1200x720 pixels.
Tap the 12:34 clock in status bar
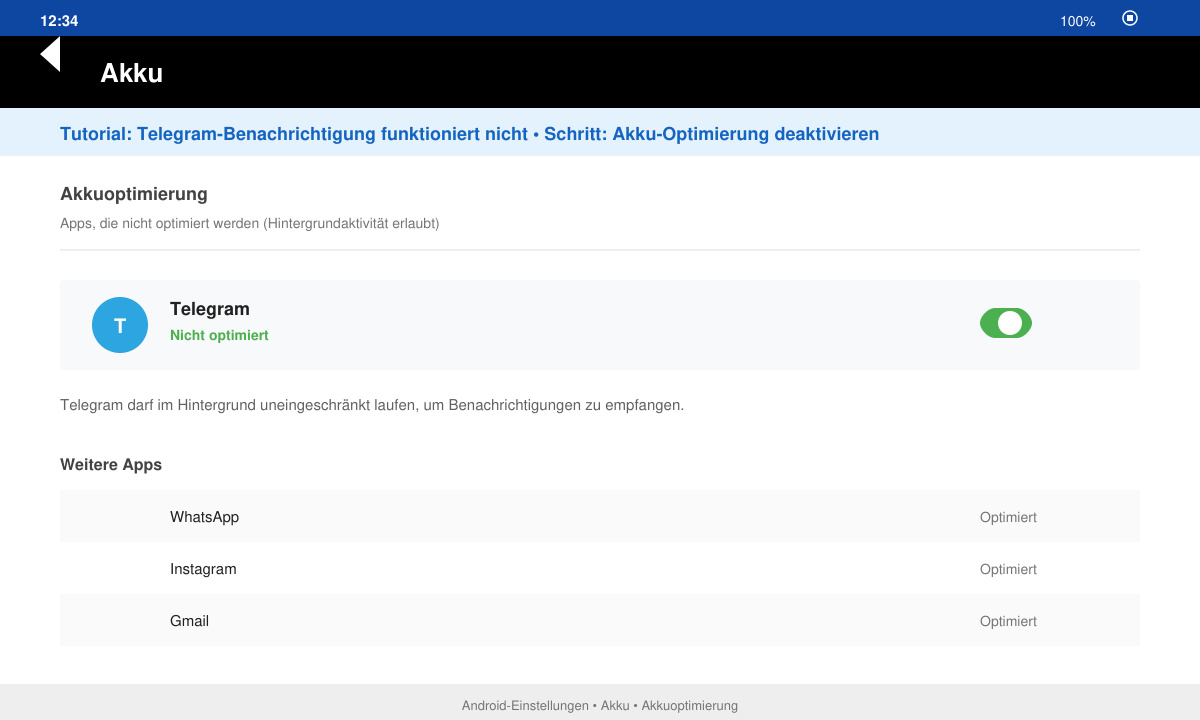point(59,21)
